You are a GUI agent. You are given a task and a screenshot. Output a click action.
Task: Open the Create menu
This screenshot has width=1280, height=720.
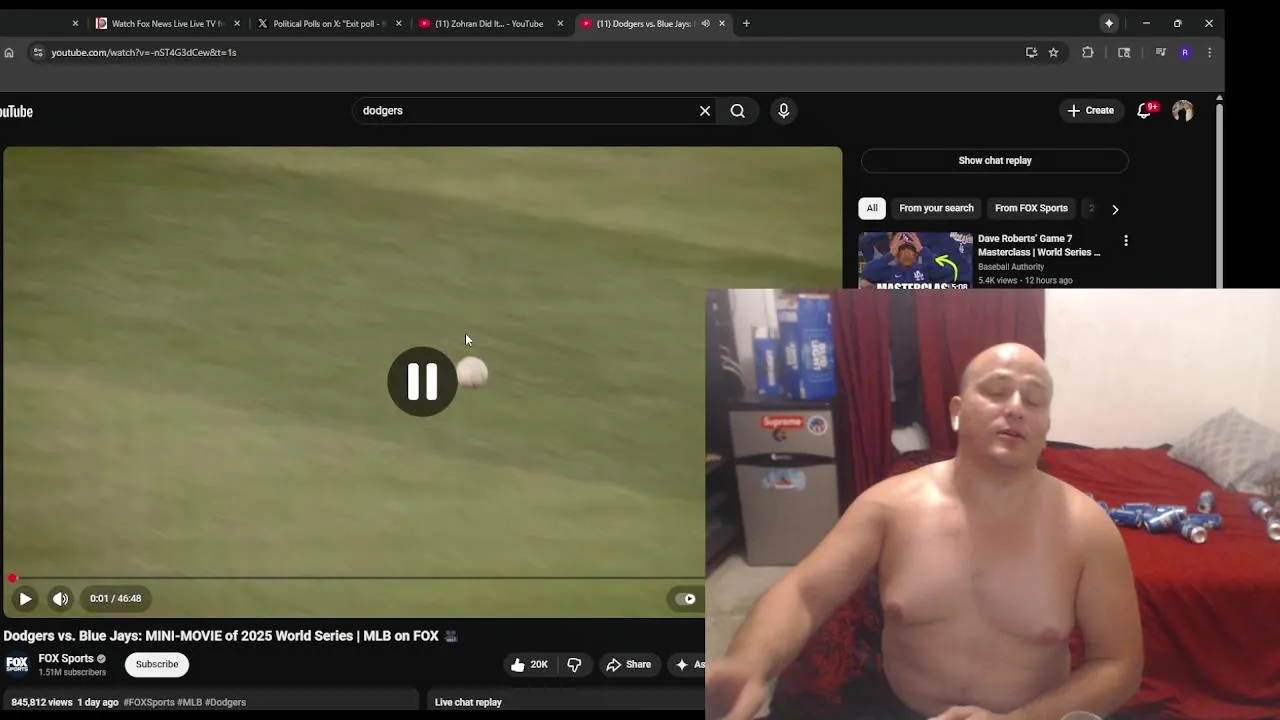click(1090, 111)
